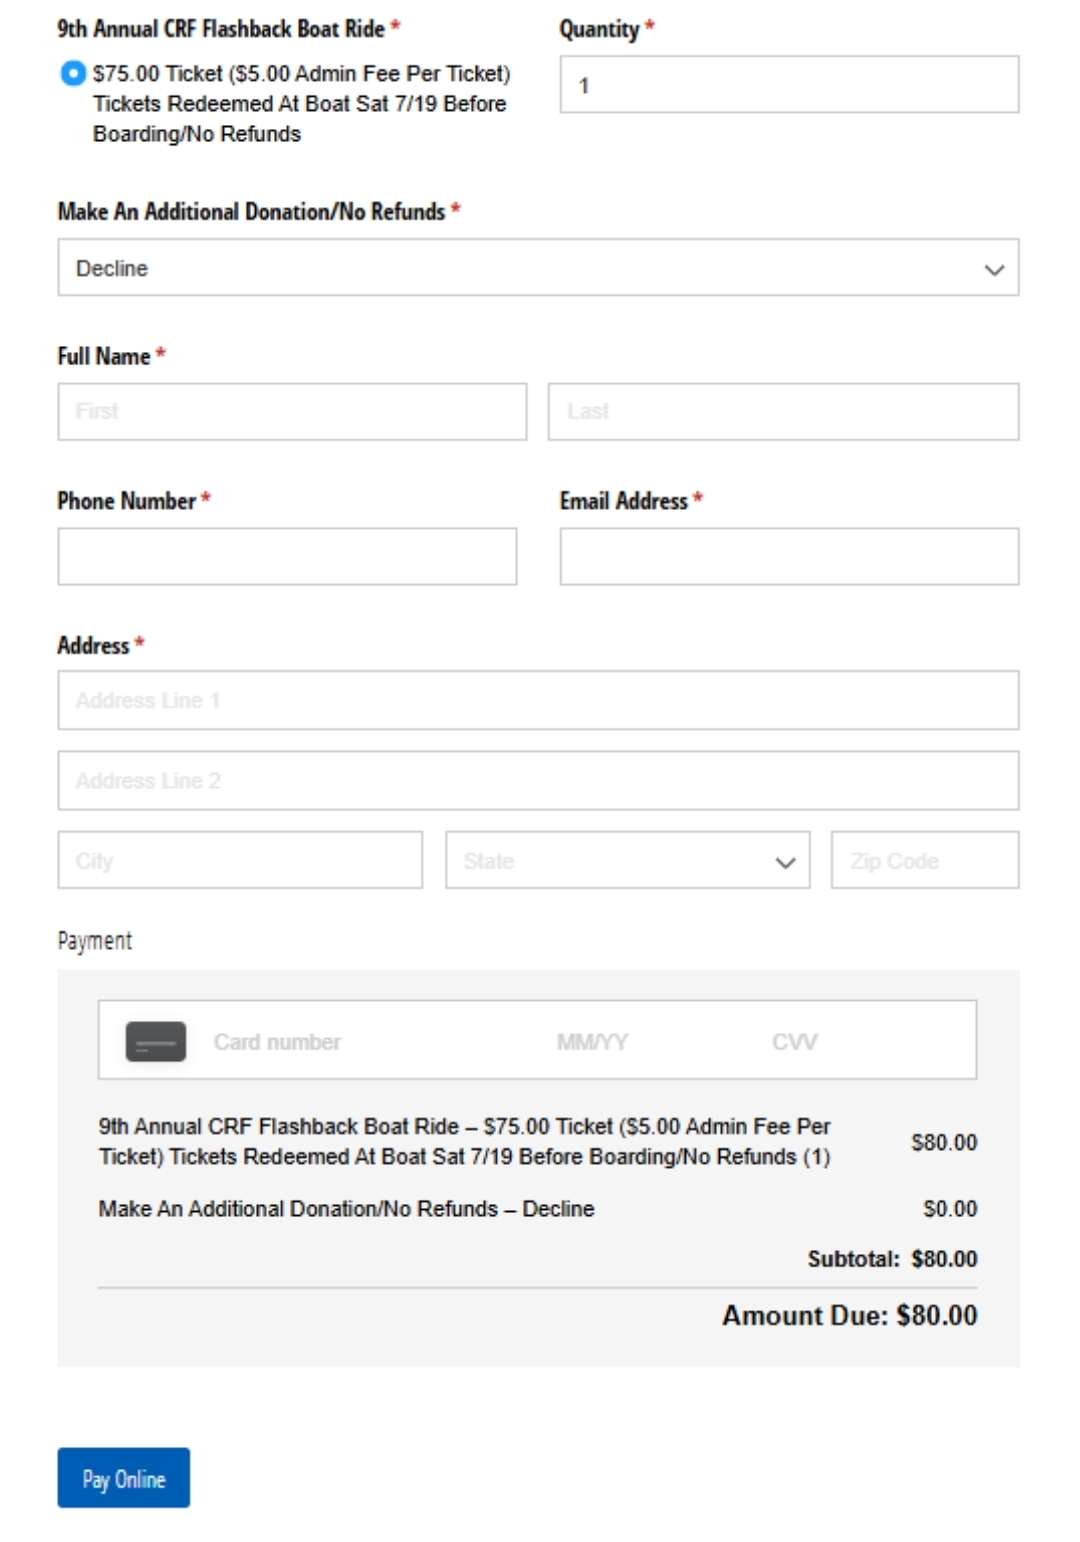Click the credit card icon in Payment
Viewport: 1080px width, 1542px height.
(x=155, y=1041)
